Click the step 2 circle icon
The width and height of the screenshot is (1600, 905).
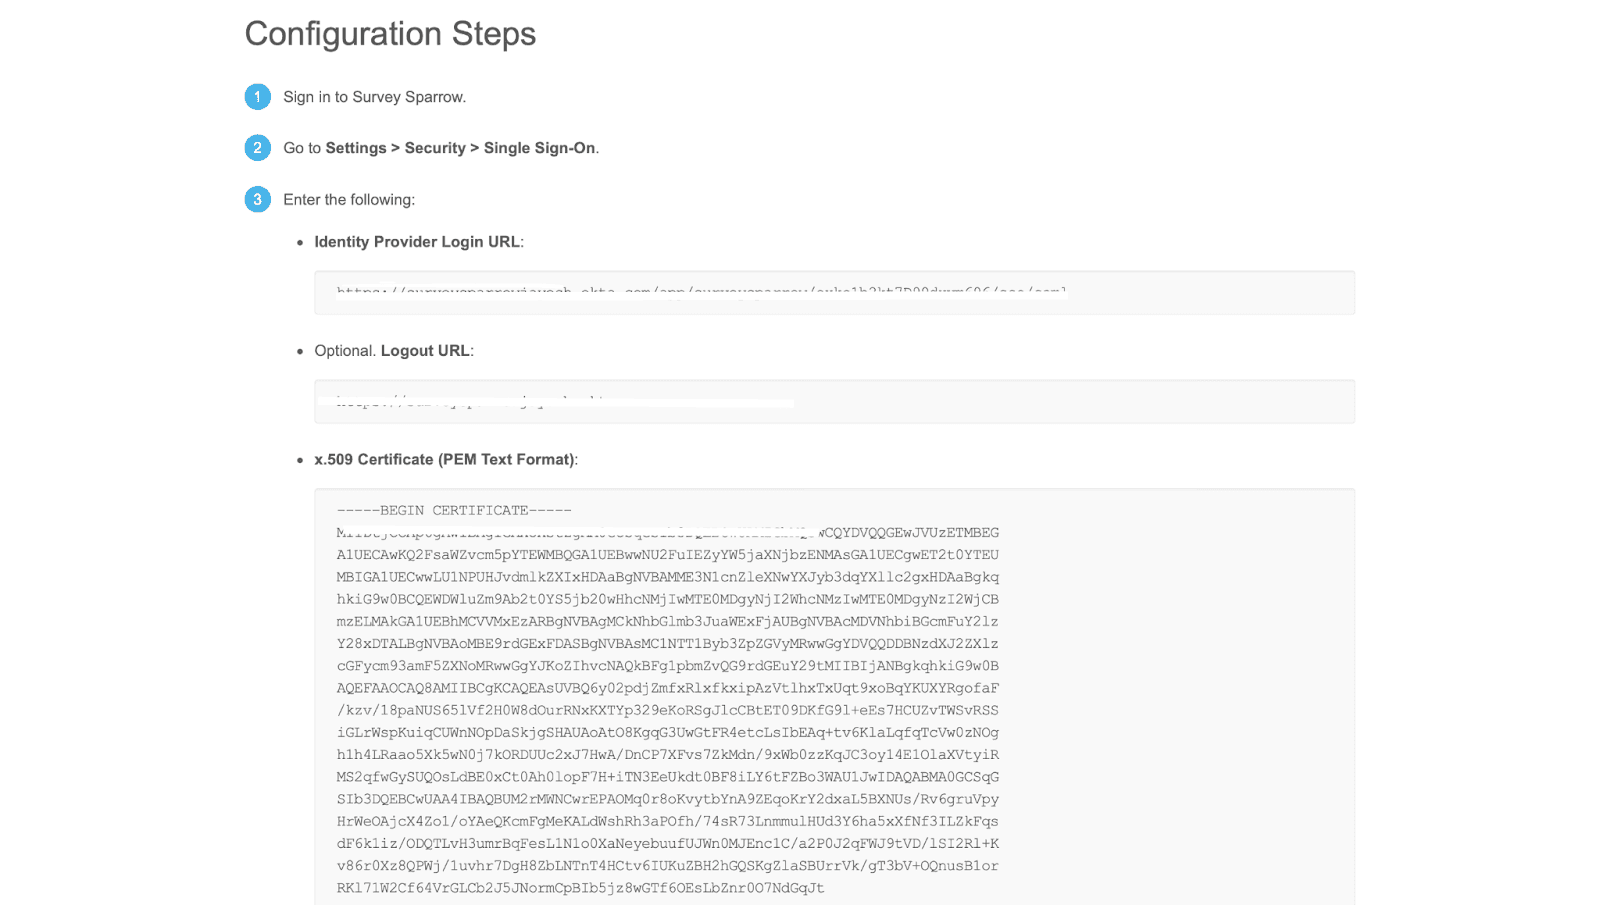(x=257, y=148)
